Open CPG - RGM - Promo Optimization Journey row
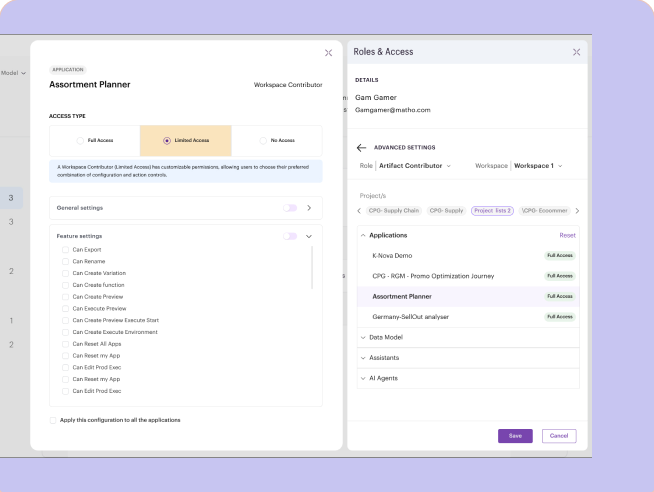 [468, 276]
